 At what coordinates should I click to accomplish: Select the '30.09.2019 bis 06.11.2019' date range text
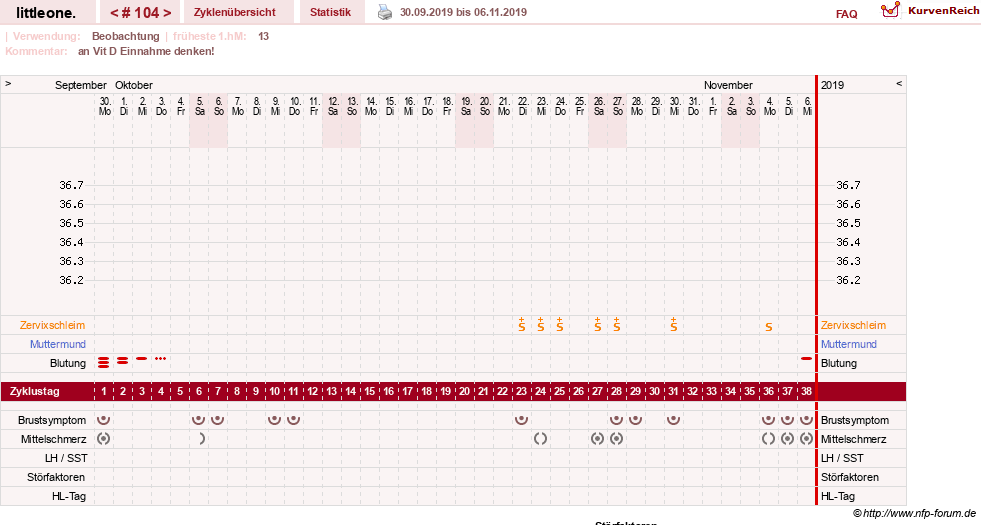coord(464,12)
